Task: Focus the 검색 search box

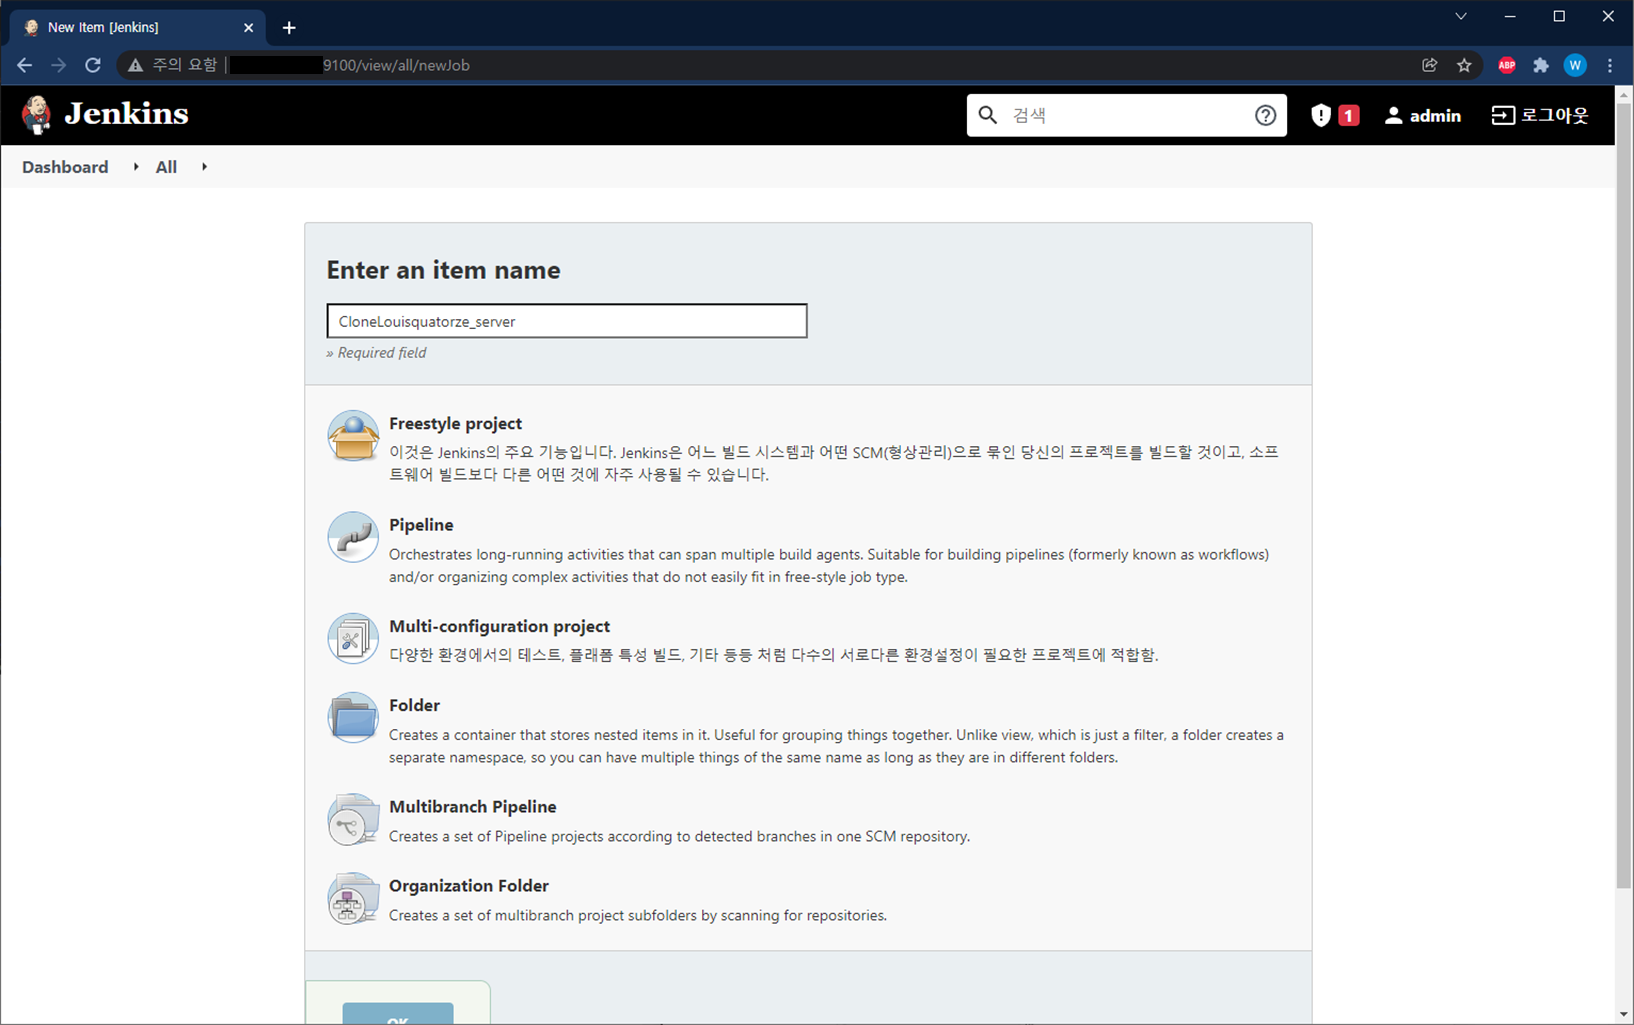Action: pos(1127,115)
